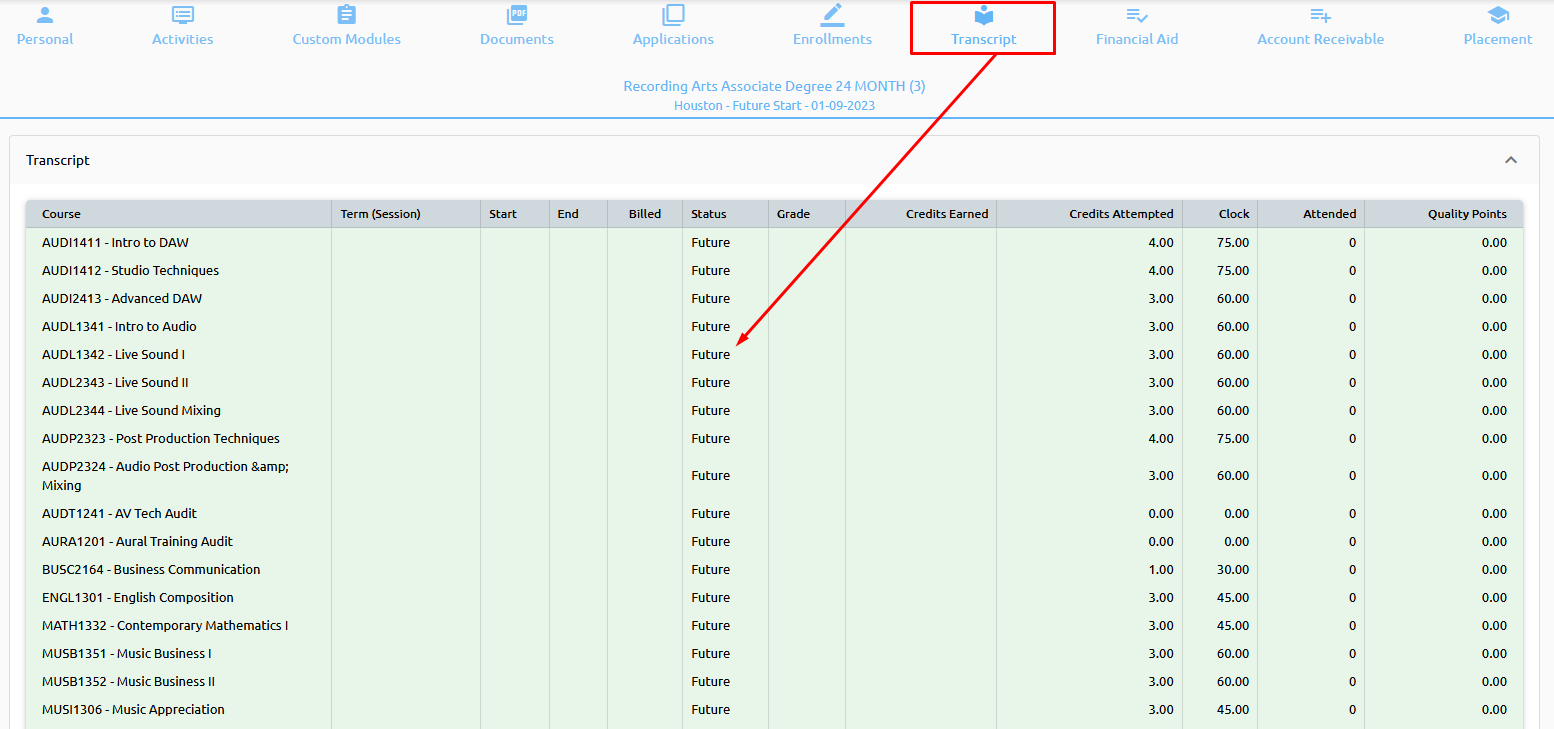1554x729 pixels.
Task: Click the Status column header
Action: click(708, 214)
